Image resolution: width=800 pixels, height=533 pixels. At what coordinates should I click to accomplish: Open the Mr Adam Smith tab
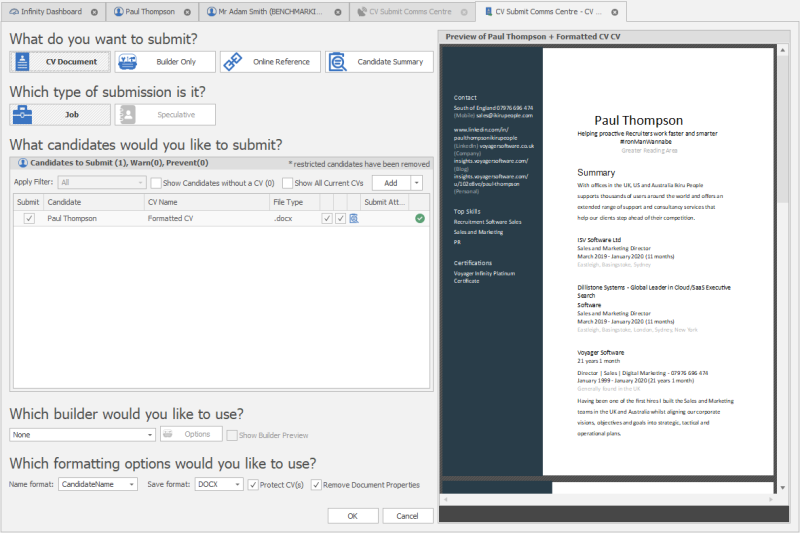pos(274,12)
